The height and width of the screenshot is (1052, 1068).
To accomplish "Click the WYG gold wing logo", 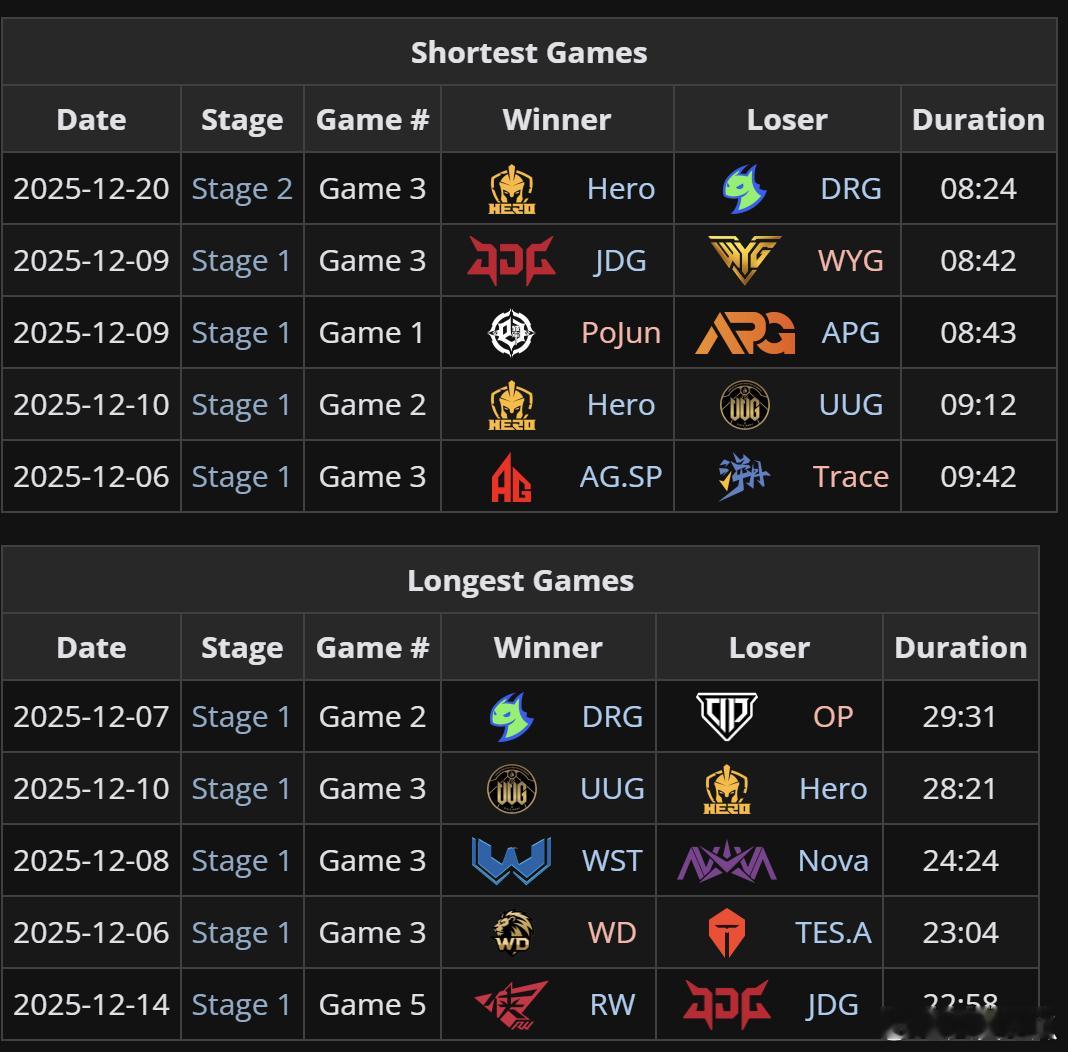I will (745, 261).
